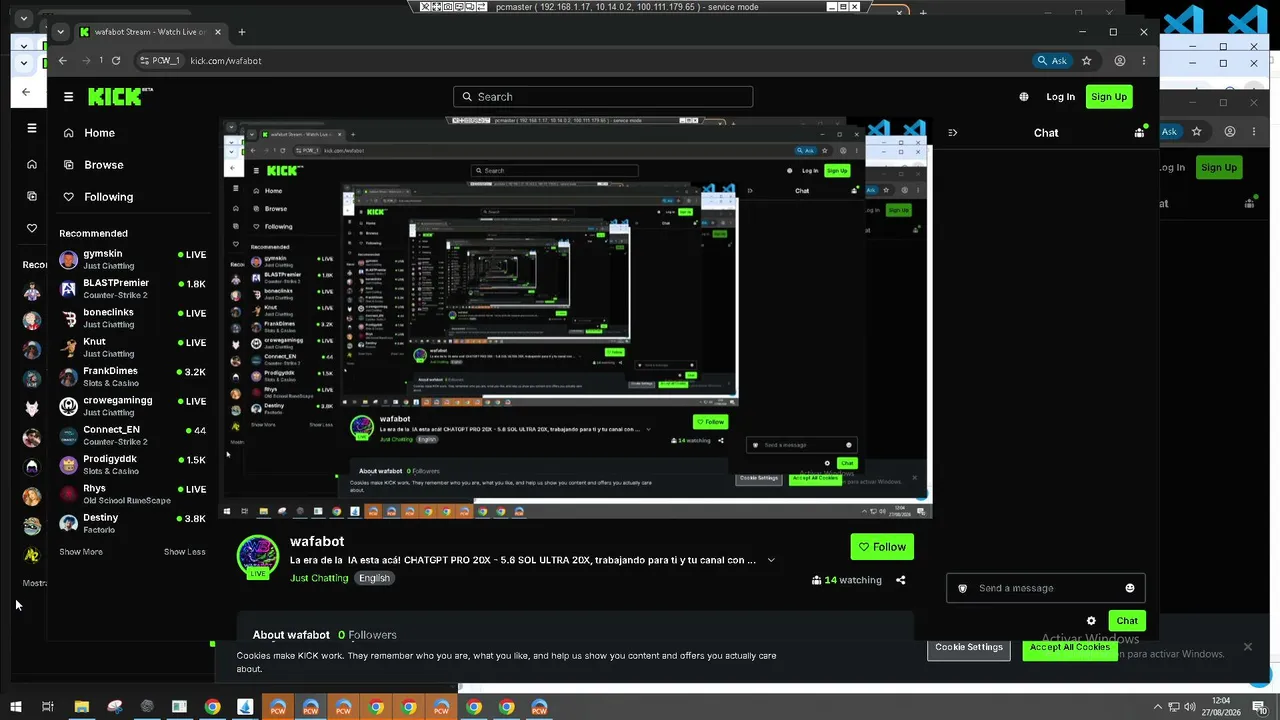Screen dimensions: 1280x720
Task: Go back in the browser
Action: click(62, 61)
